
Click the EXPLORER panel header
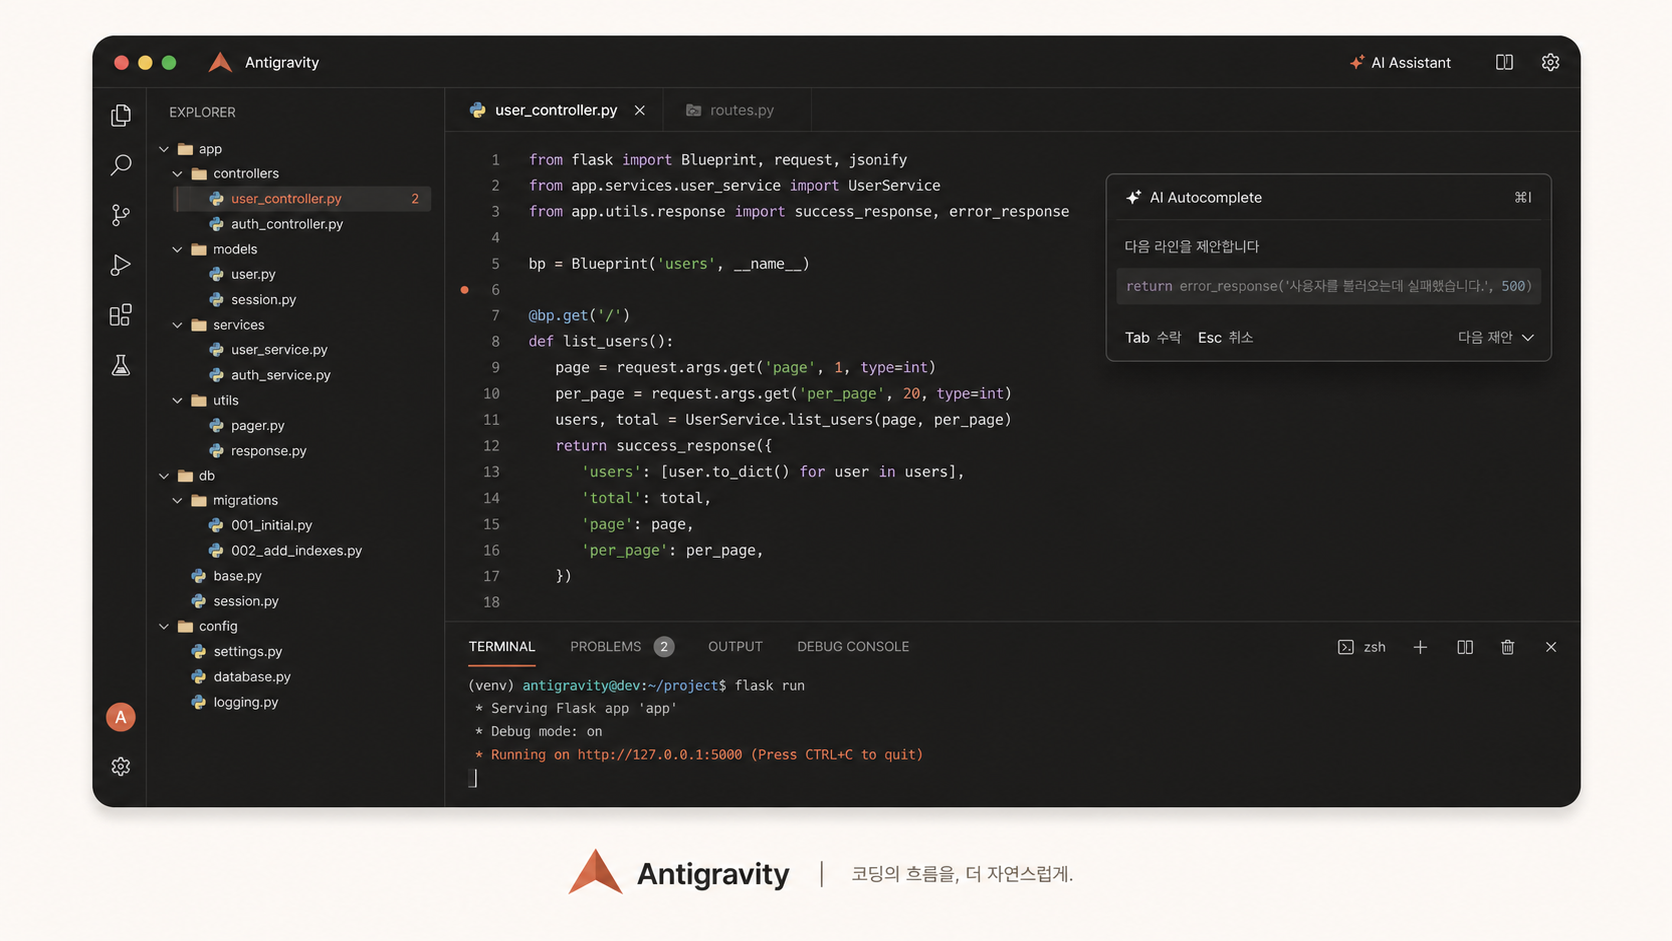202,112
